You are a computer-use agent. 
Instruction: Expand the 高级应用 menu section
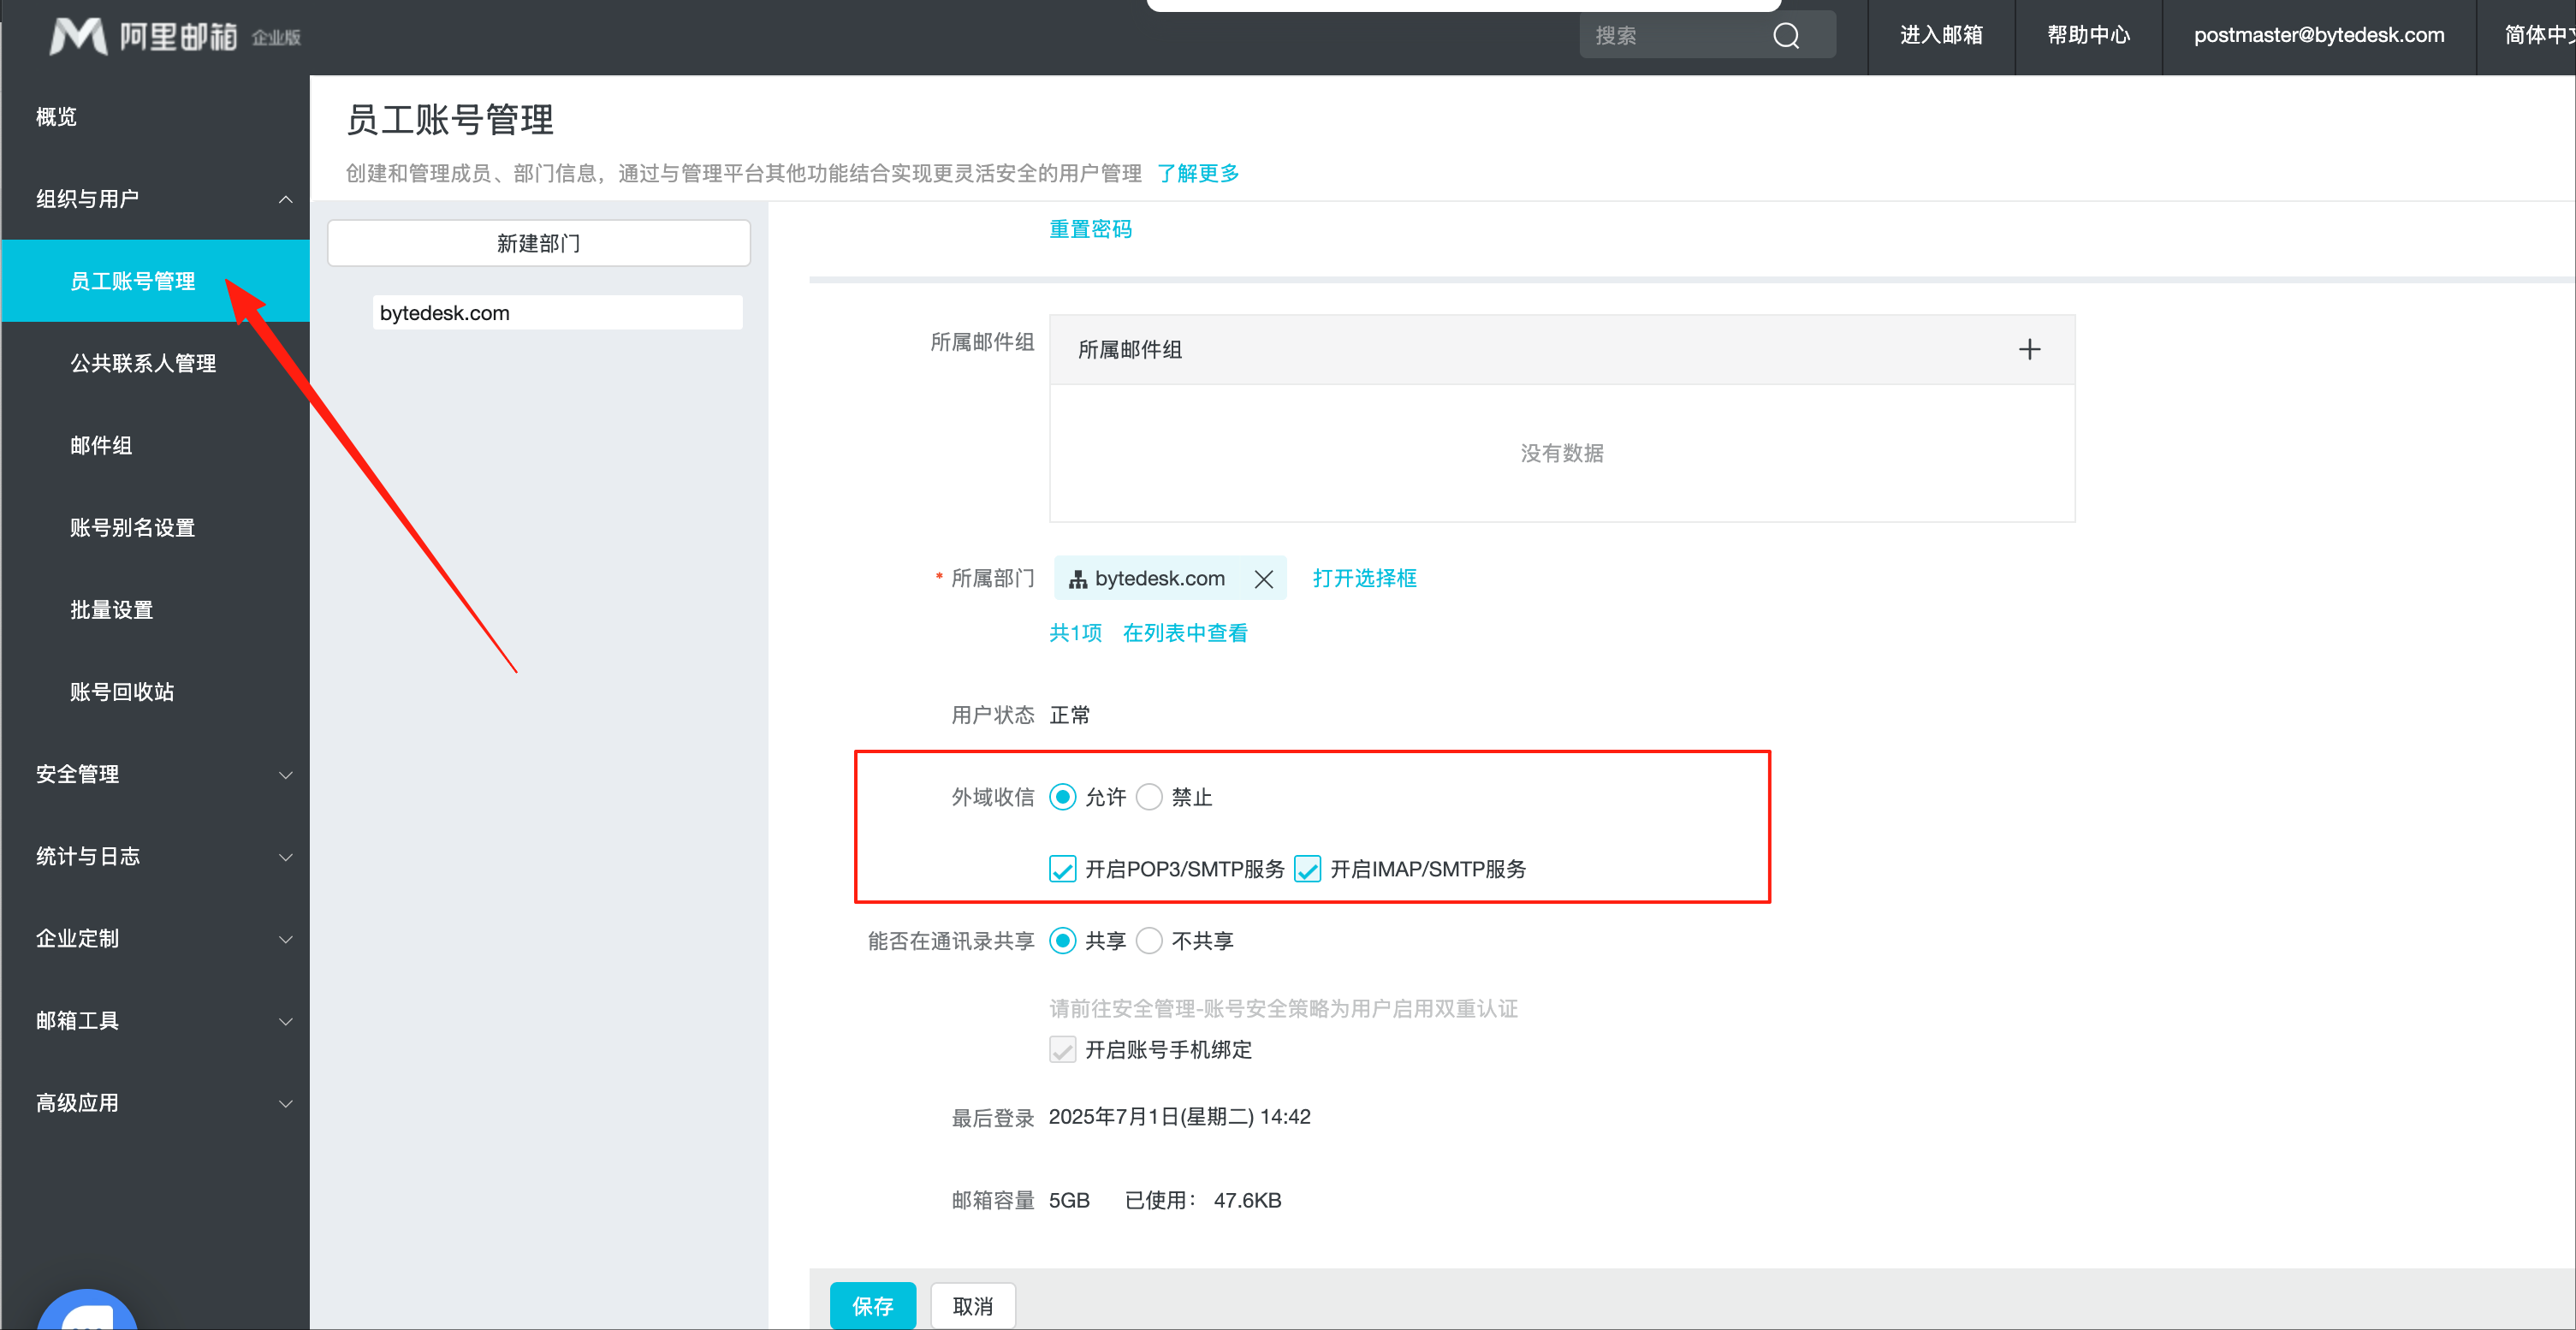point(156,1103)
